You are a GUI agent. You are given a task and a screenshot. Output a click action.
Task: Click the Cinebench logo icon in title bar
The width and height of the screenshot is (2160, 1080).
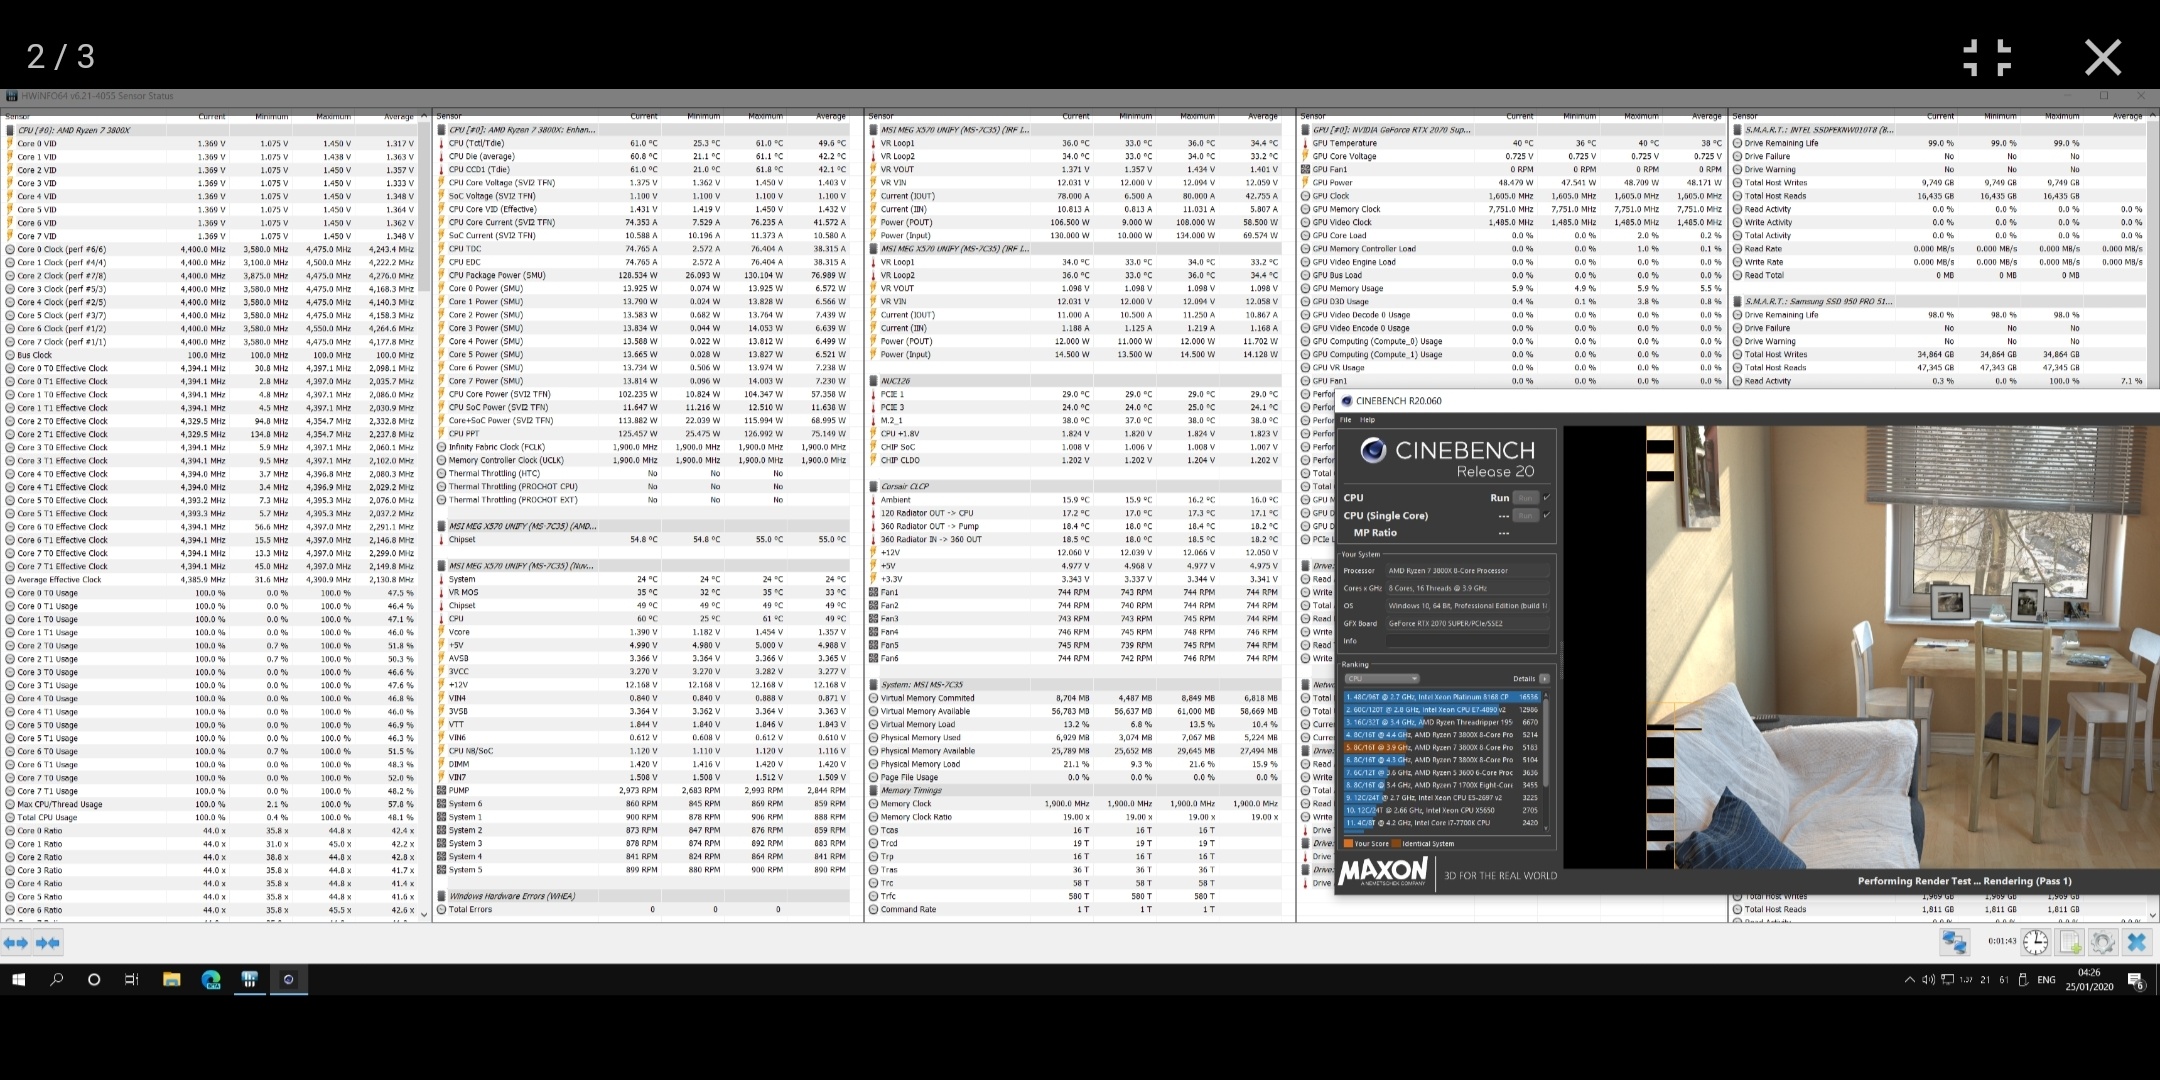1346,401
